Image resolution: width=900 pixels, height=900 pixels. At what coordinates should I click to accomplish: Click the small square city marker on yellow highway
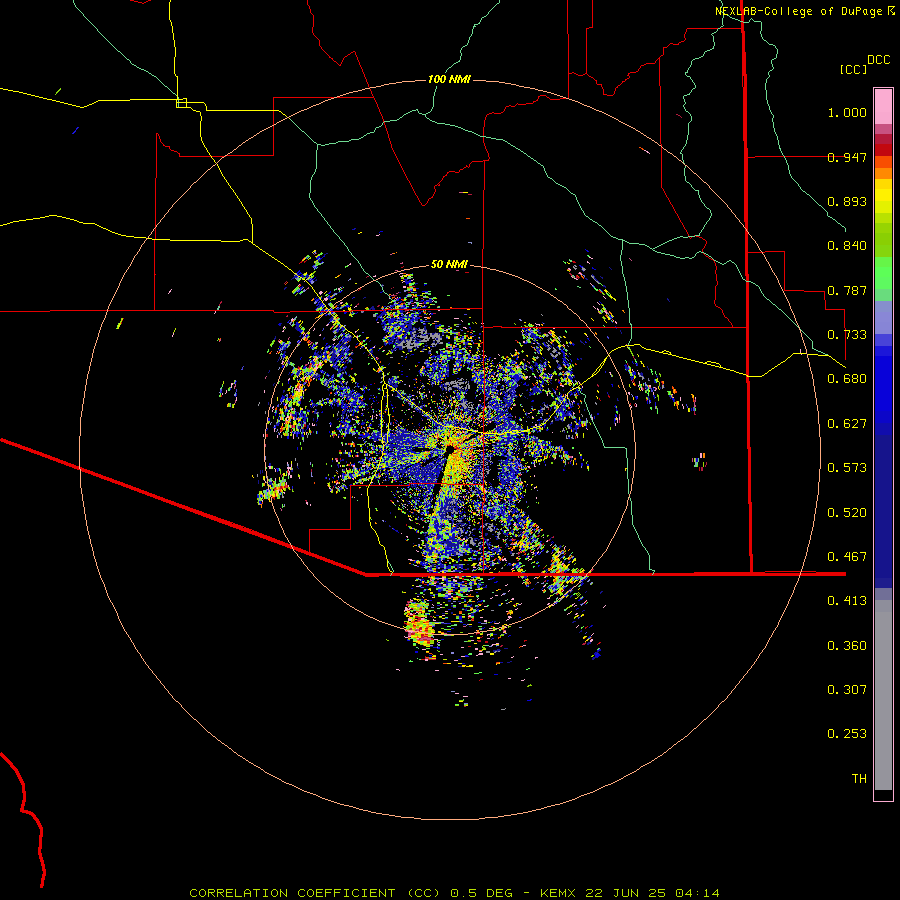181,103
